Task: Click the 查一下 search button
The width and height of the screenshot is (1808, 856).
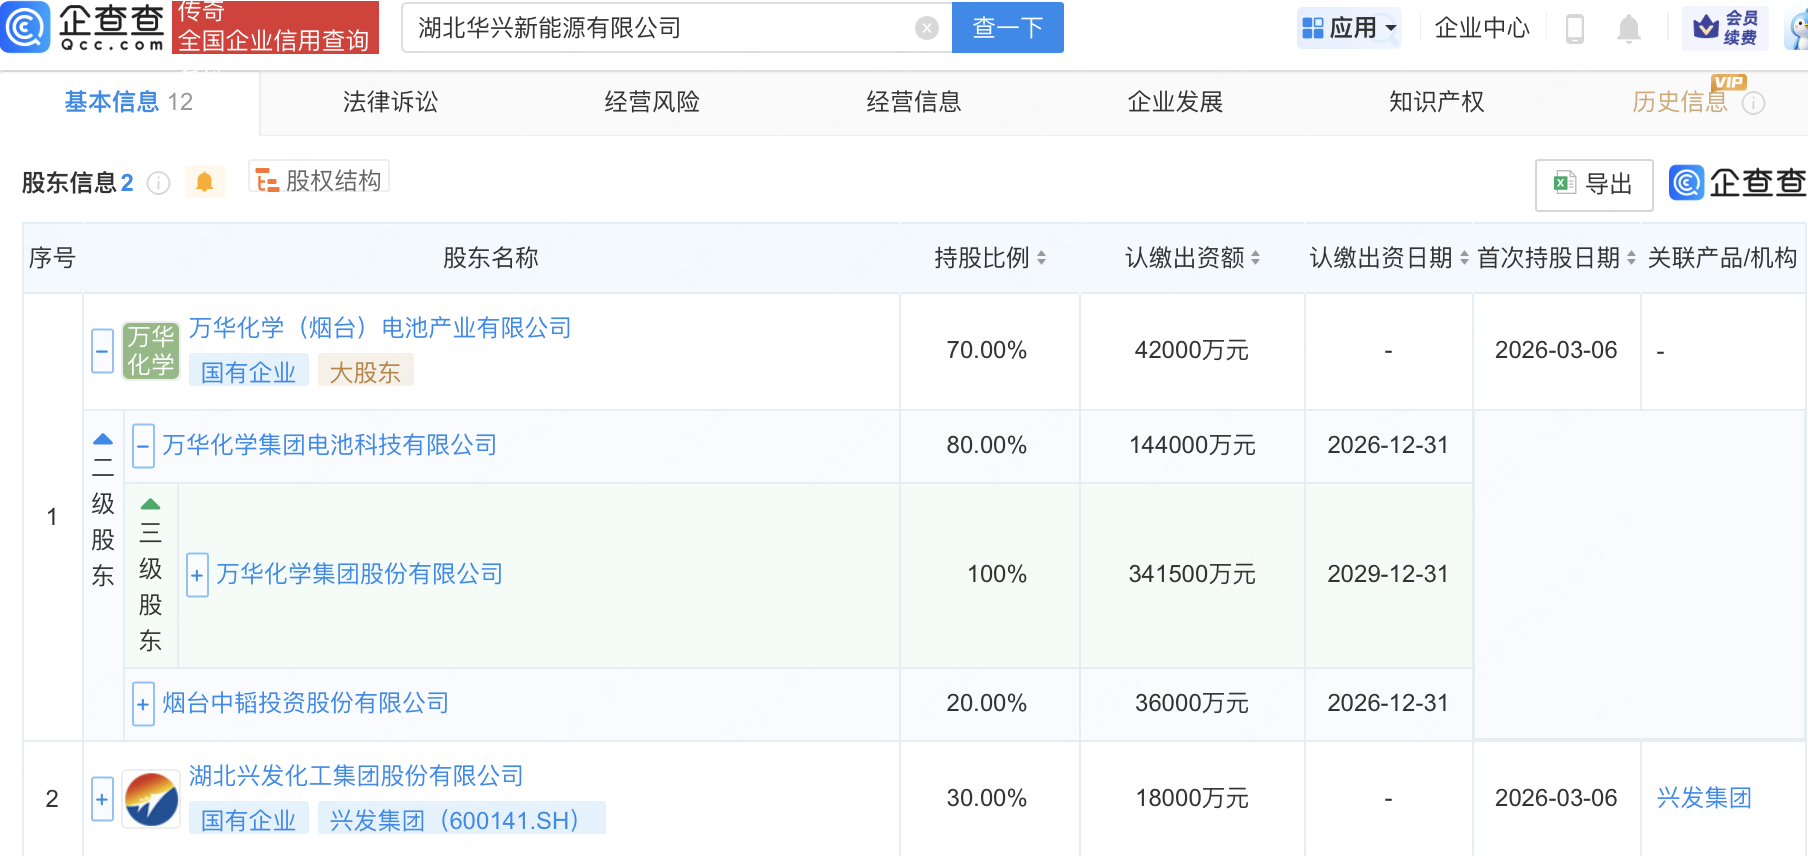Action: 1007,28
